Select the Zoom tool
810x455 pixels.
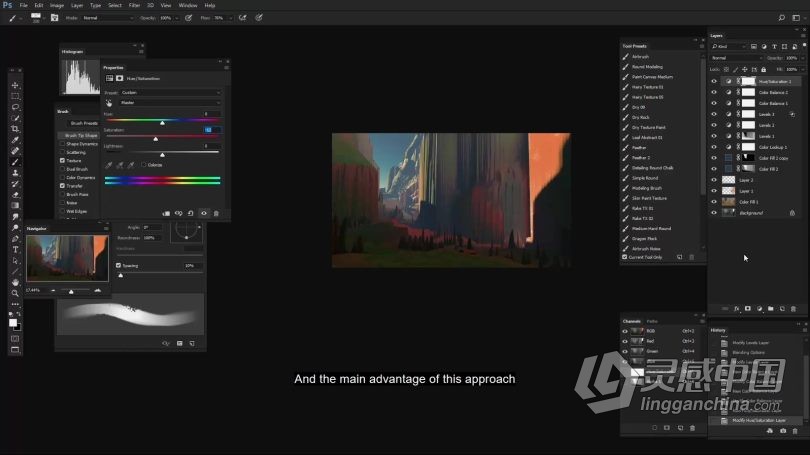(x=15, y=293)
